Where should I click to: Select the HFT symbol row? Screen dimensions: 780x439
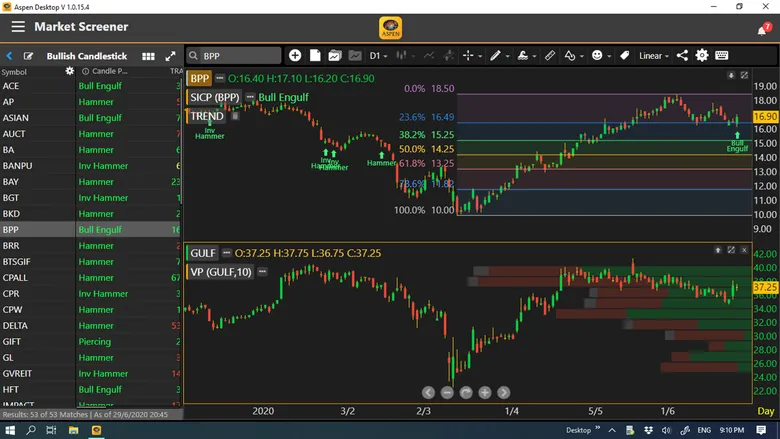point(91,390)
